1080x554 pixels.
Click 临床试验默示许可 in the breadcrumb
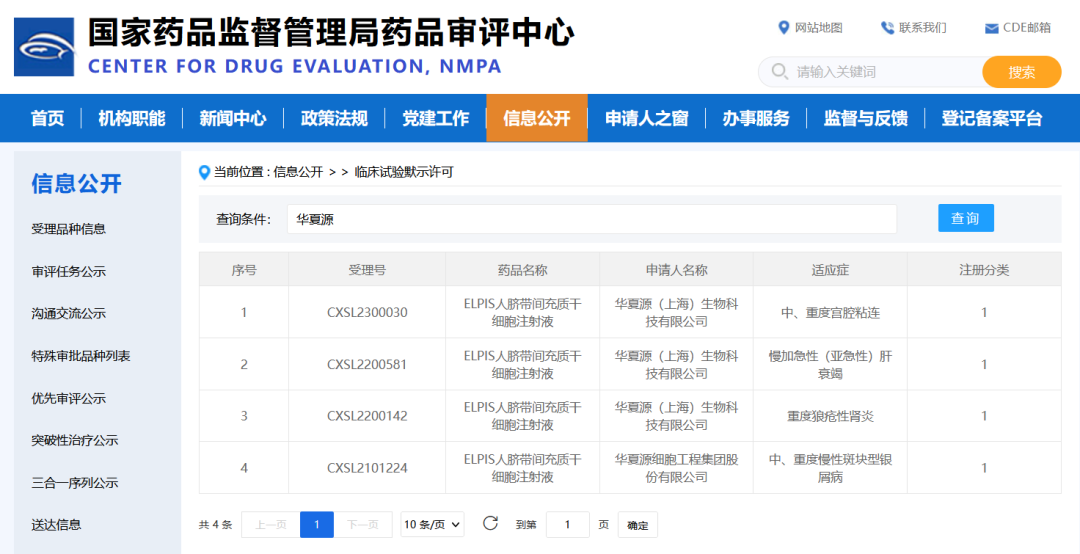pyautogui.click(x=404, y=172)
